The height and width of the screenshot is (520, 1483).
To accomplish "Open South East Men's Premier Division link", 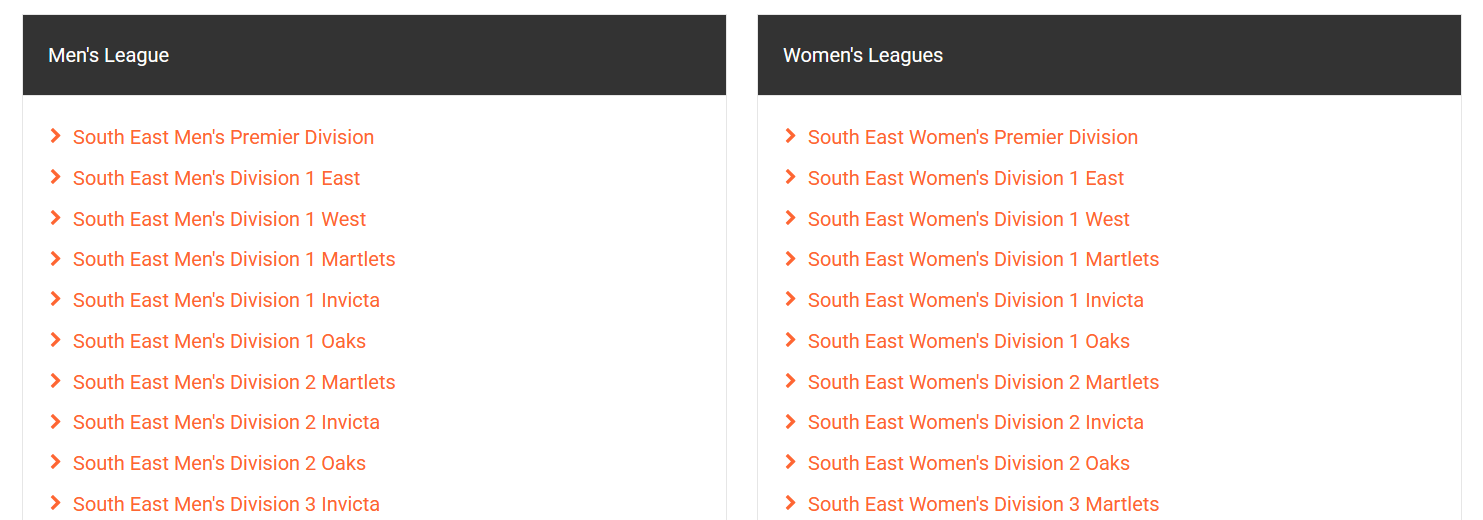I will 223,137.
